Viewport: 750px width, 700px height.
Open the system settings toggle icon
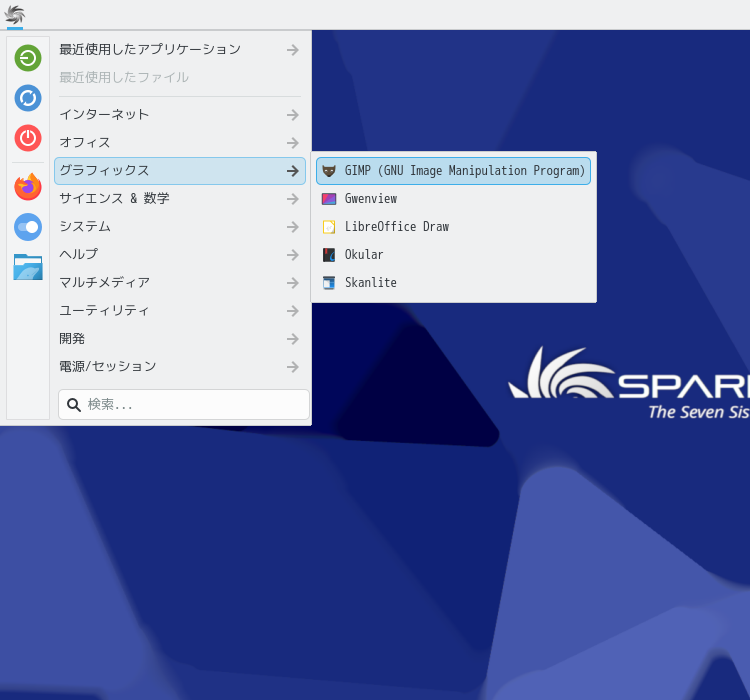click(28, 227)
